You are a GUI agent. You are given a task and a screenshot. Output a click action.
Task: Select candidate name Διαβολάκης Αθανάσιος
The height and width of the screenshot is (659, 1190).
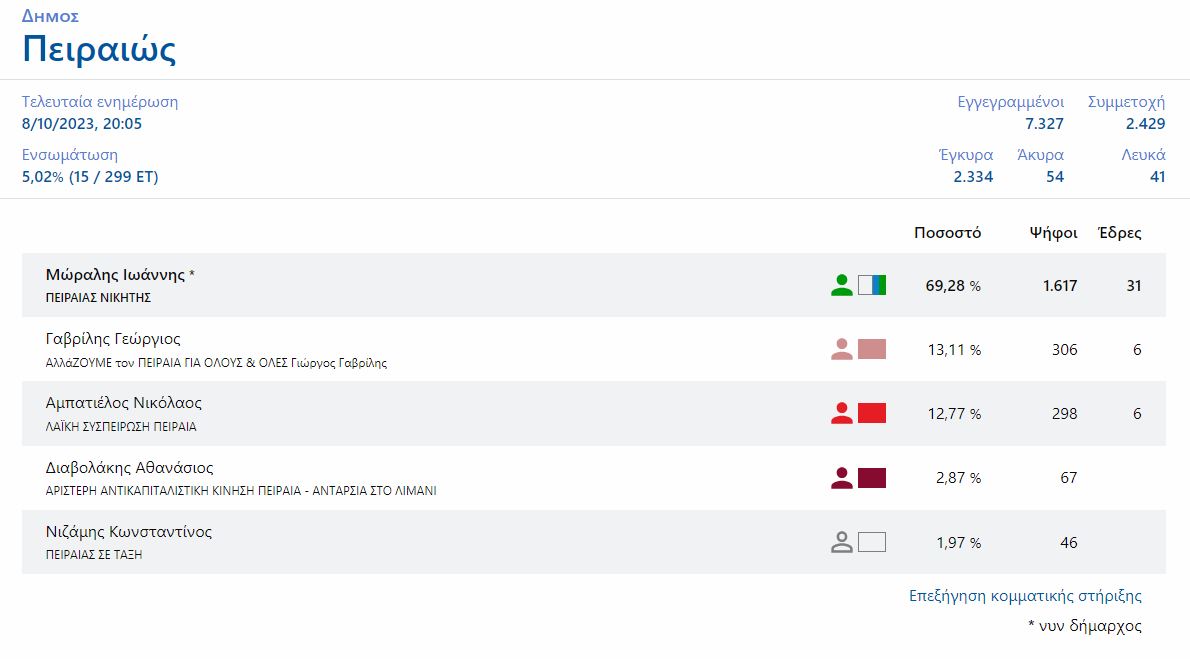(130, 468)
